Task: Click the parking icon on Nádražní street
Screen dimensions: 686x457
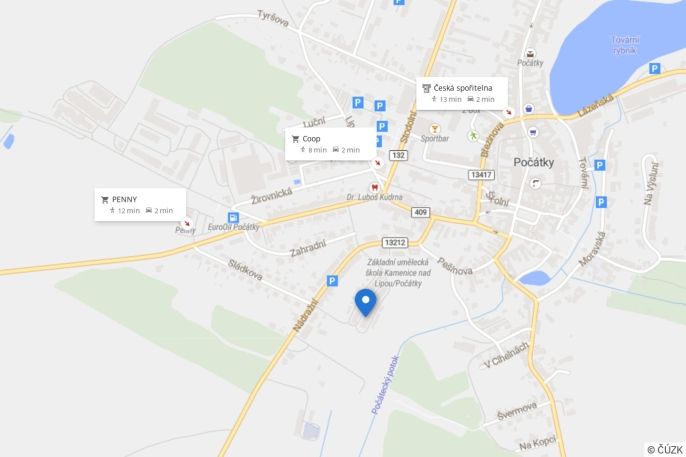Action: (x=332, y=281)
